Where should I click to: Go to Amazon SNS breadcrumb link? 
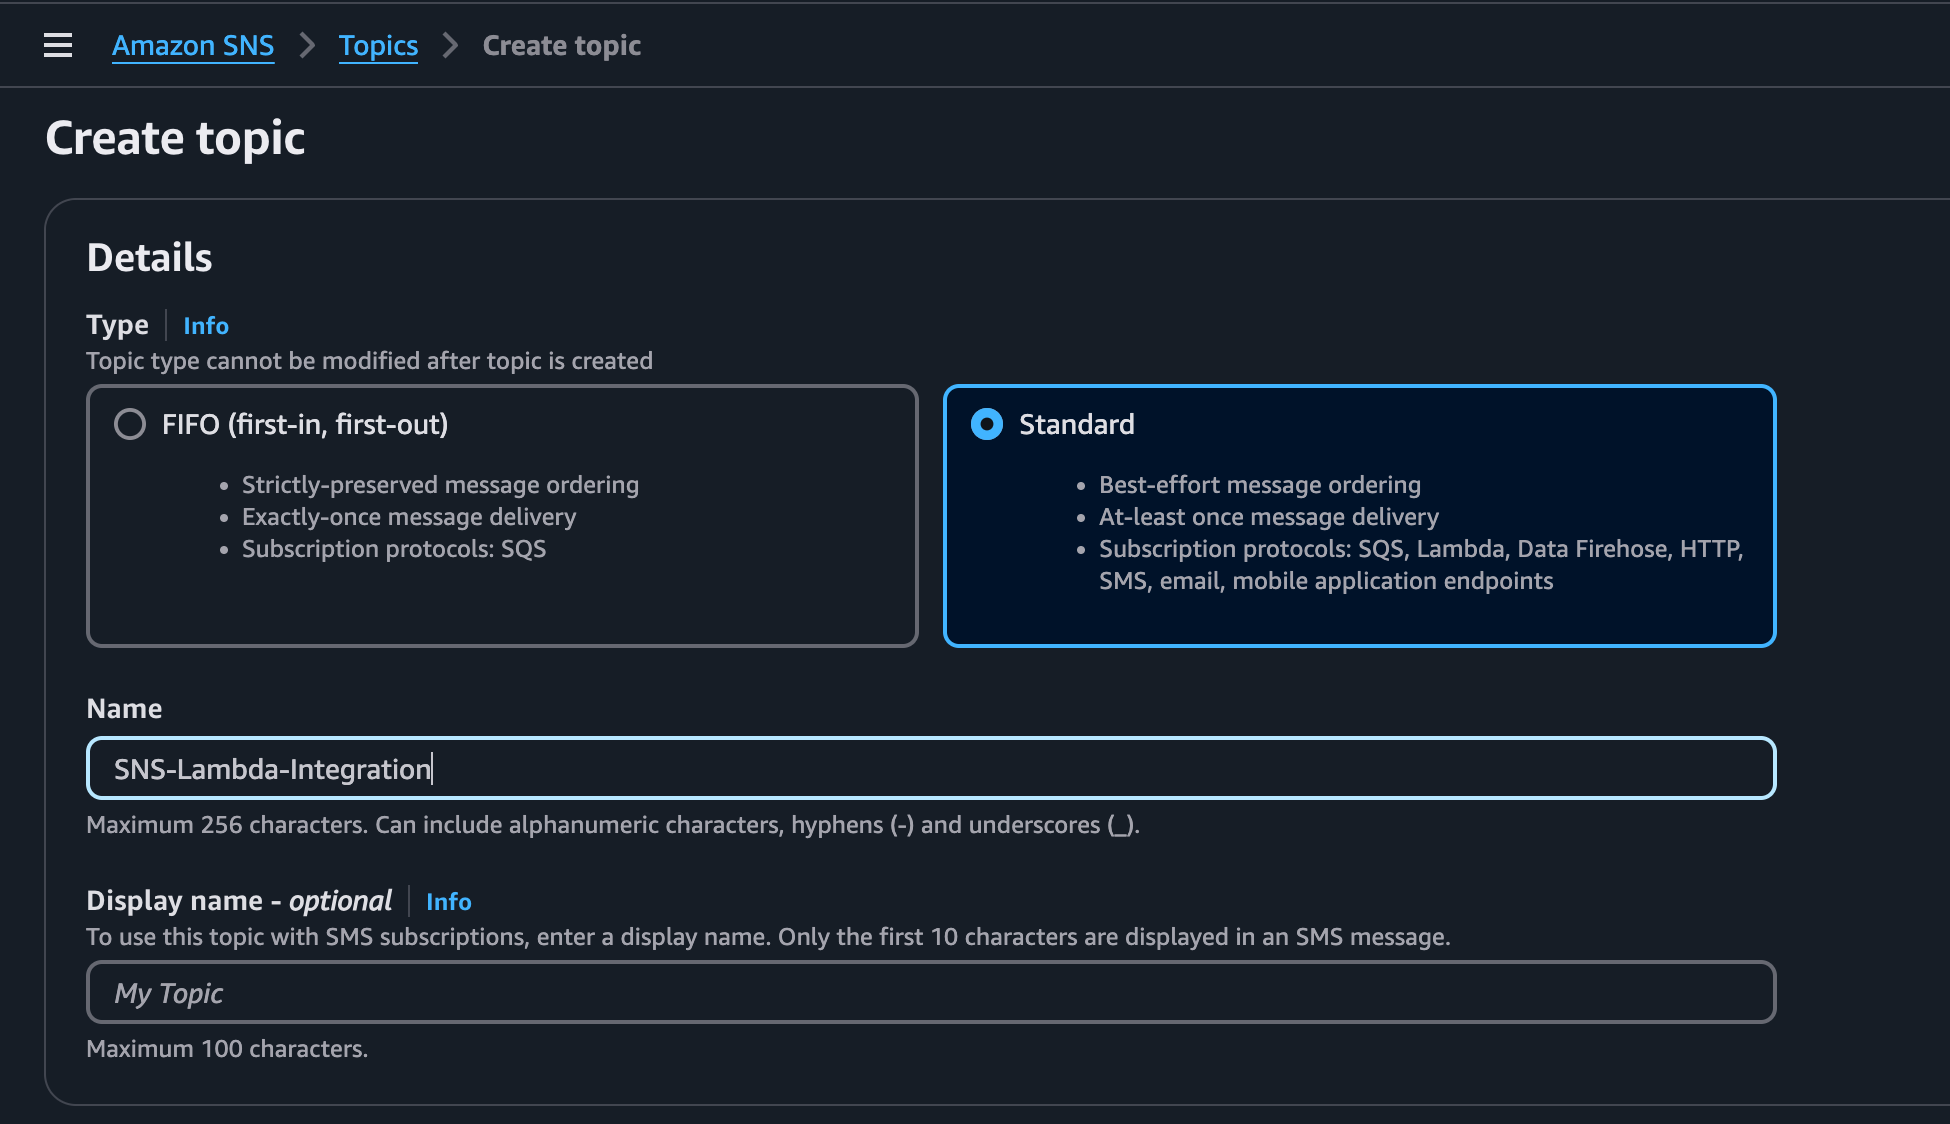click(193, 45)
